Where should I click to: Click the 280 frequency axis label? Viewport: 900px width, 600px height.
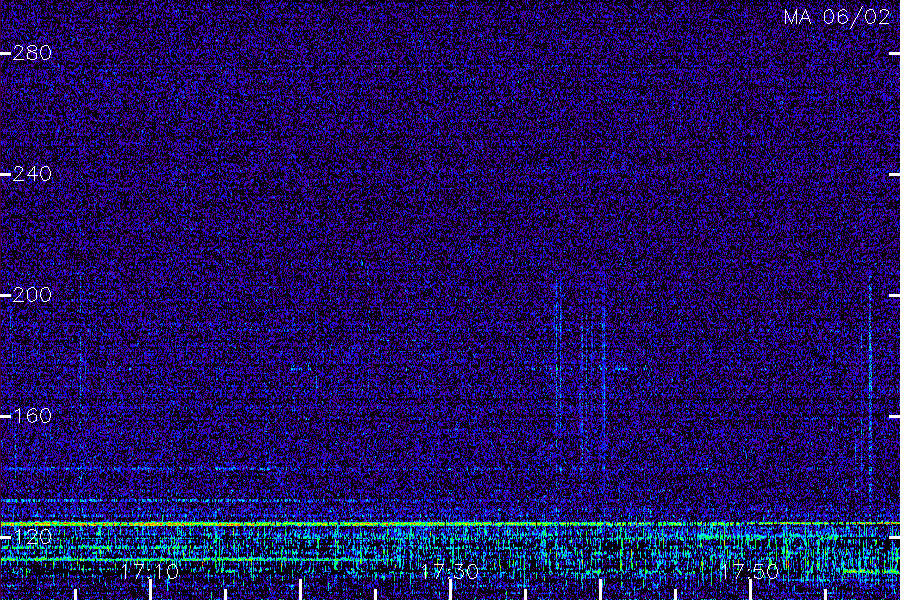point(32,53)
